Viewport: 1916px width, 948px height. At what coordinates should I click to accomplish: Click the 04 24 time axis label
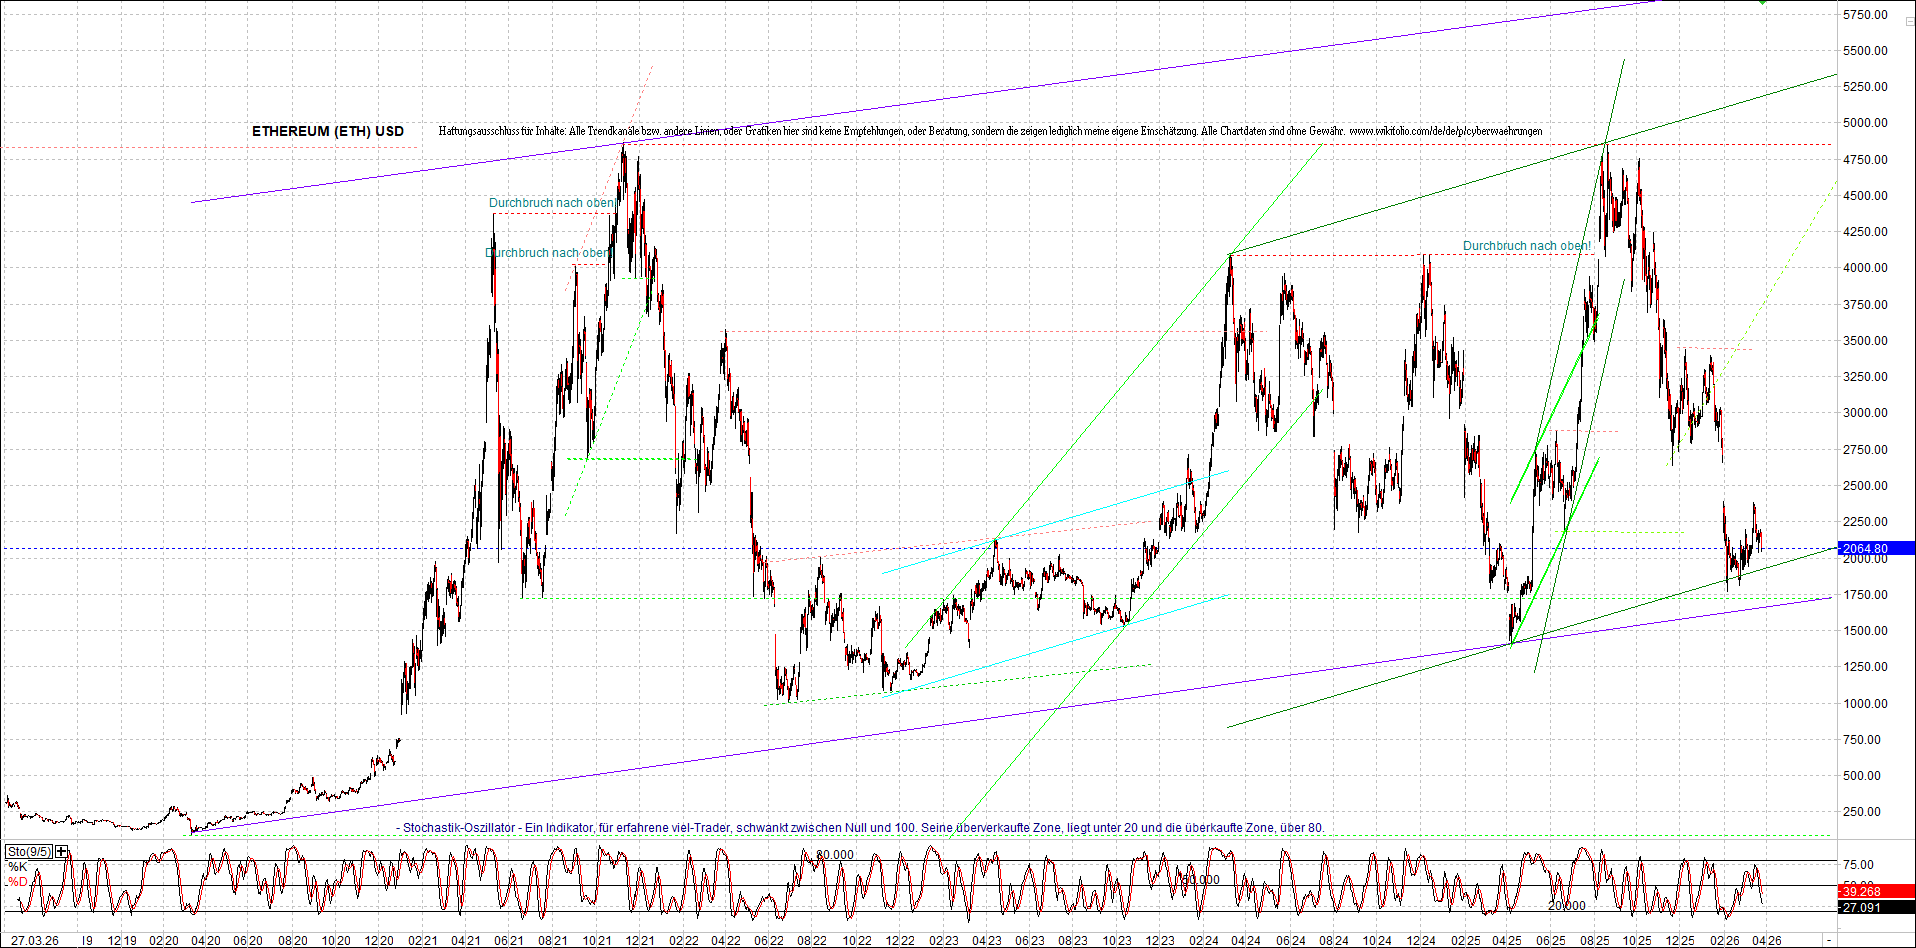pos(1245,941)
